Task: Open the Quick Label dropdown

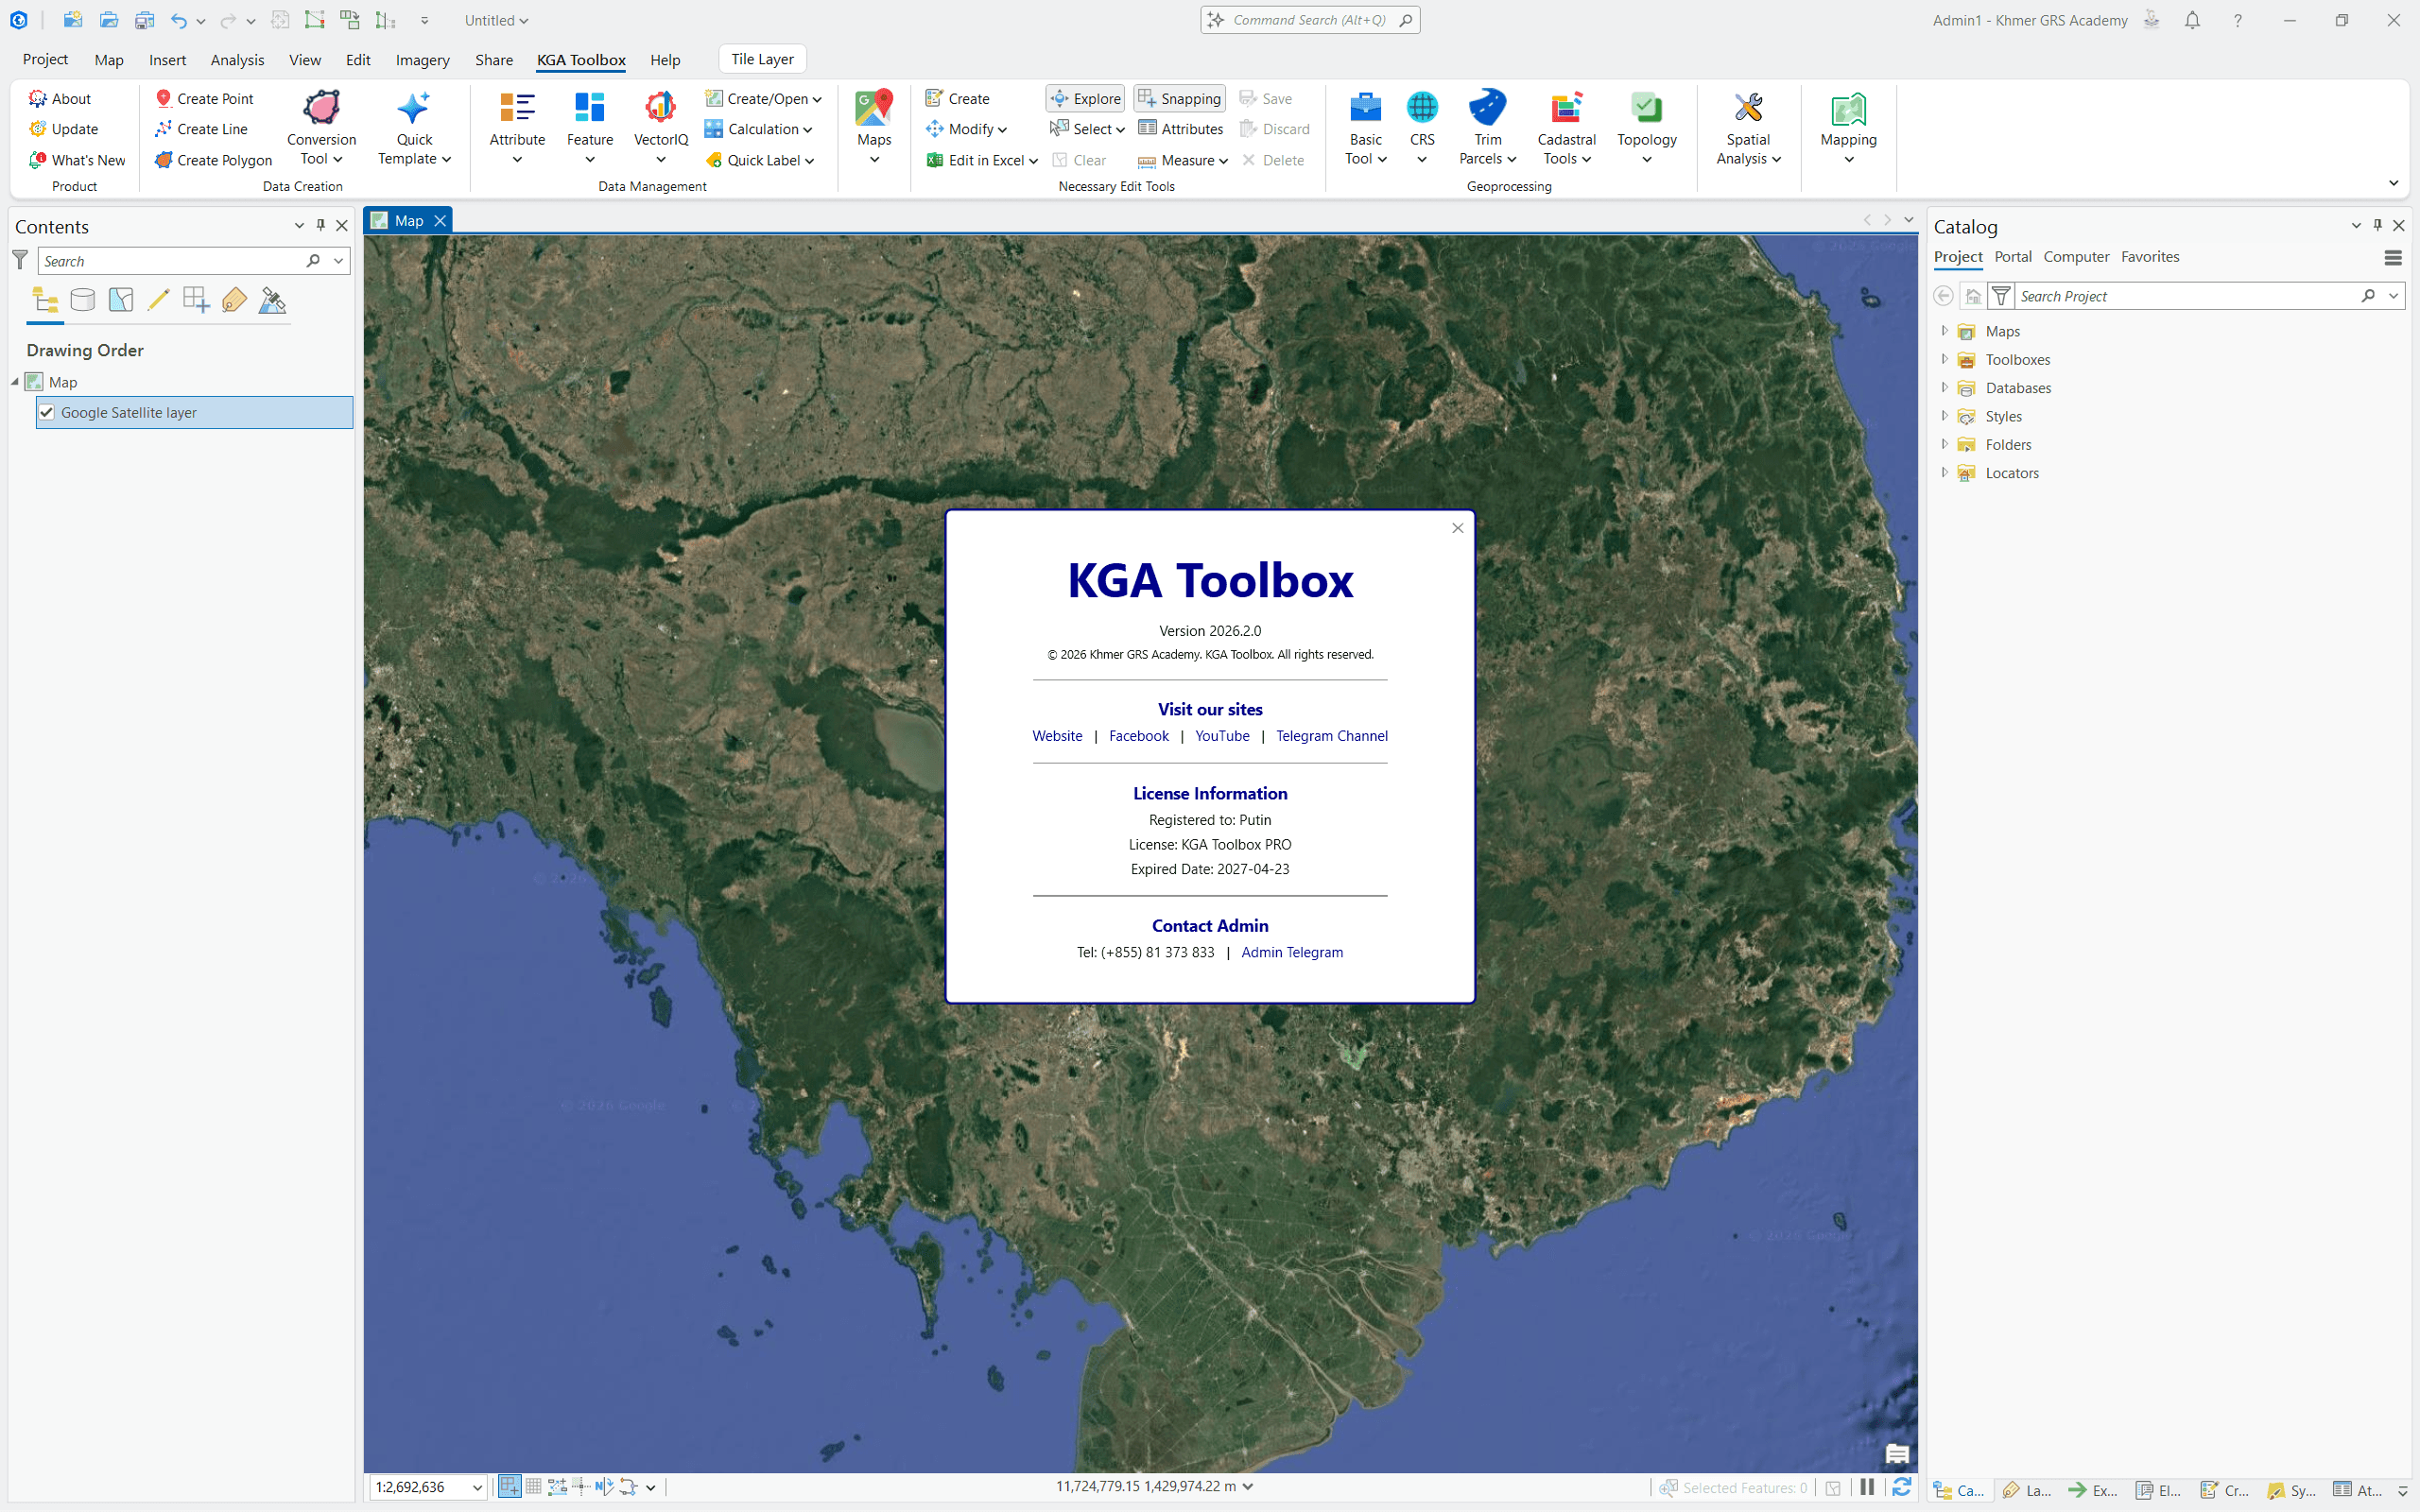Action: tap(760, 160)
